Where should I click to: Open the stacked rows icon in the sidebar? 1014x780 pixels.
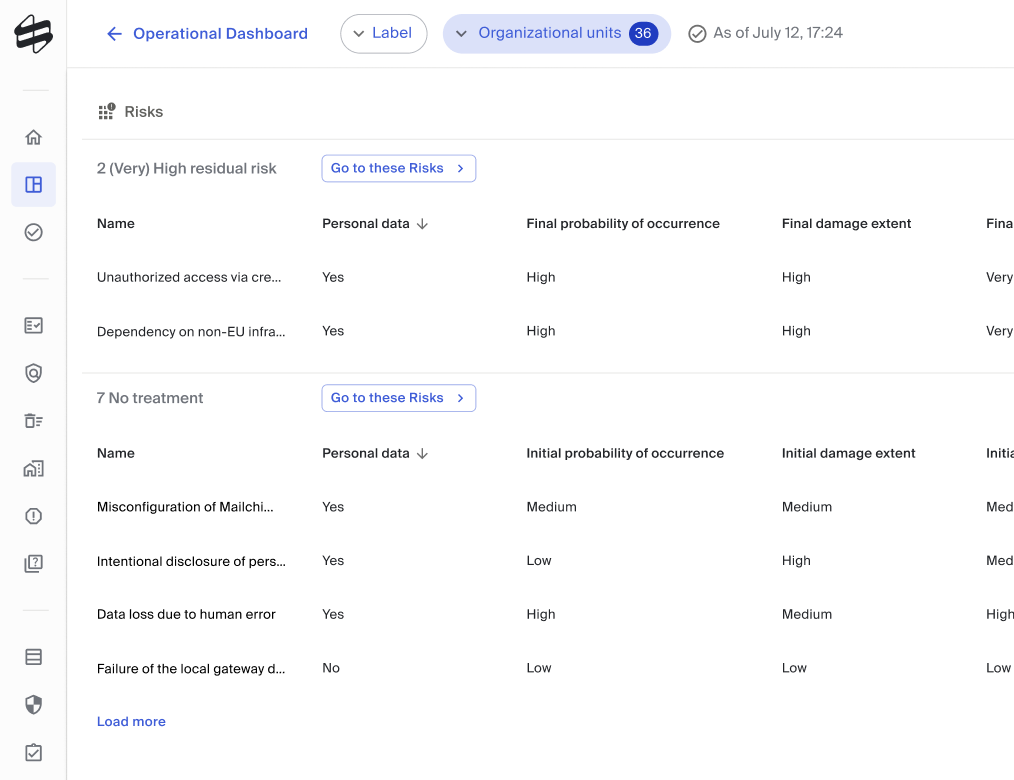[34, 657]
